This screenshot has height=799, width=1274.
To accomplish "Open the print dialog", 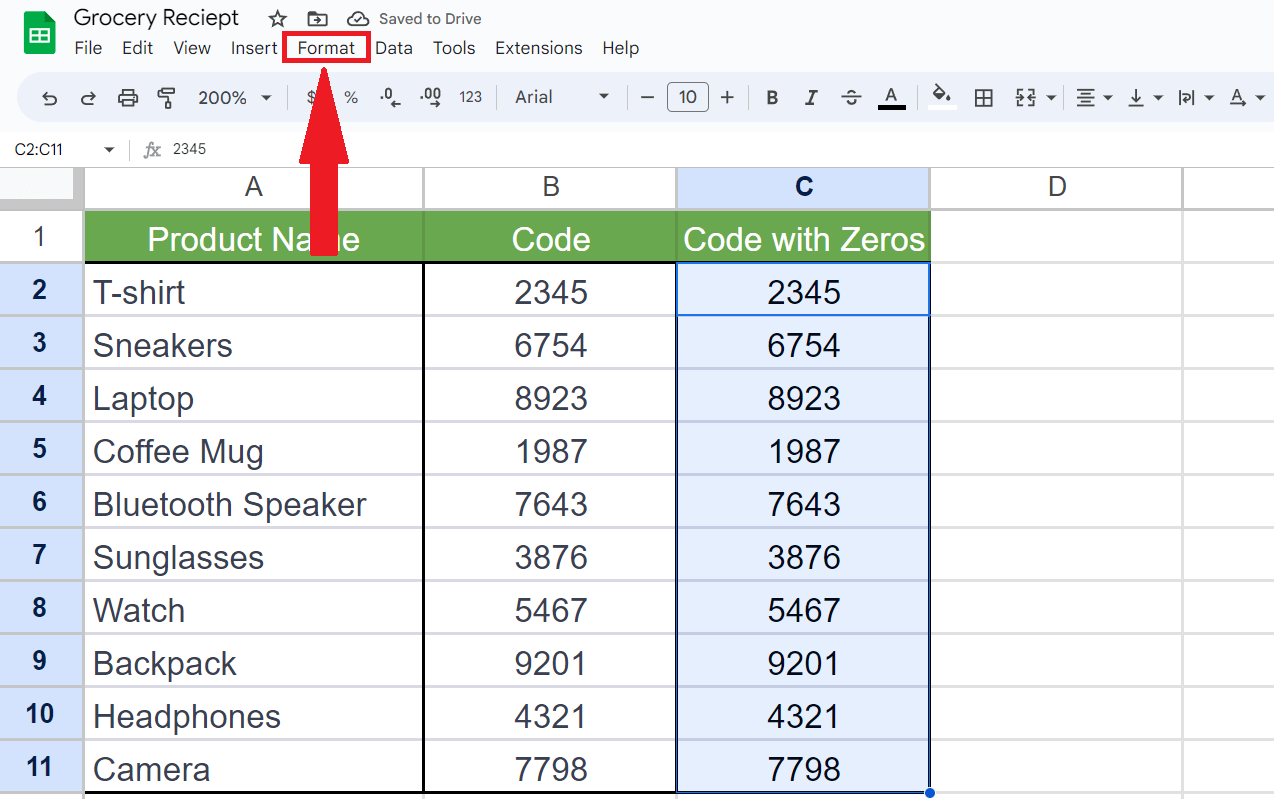I will (127, 97).
